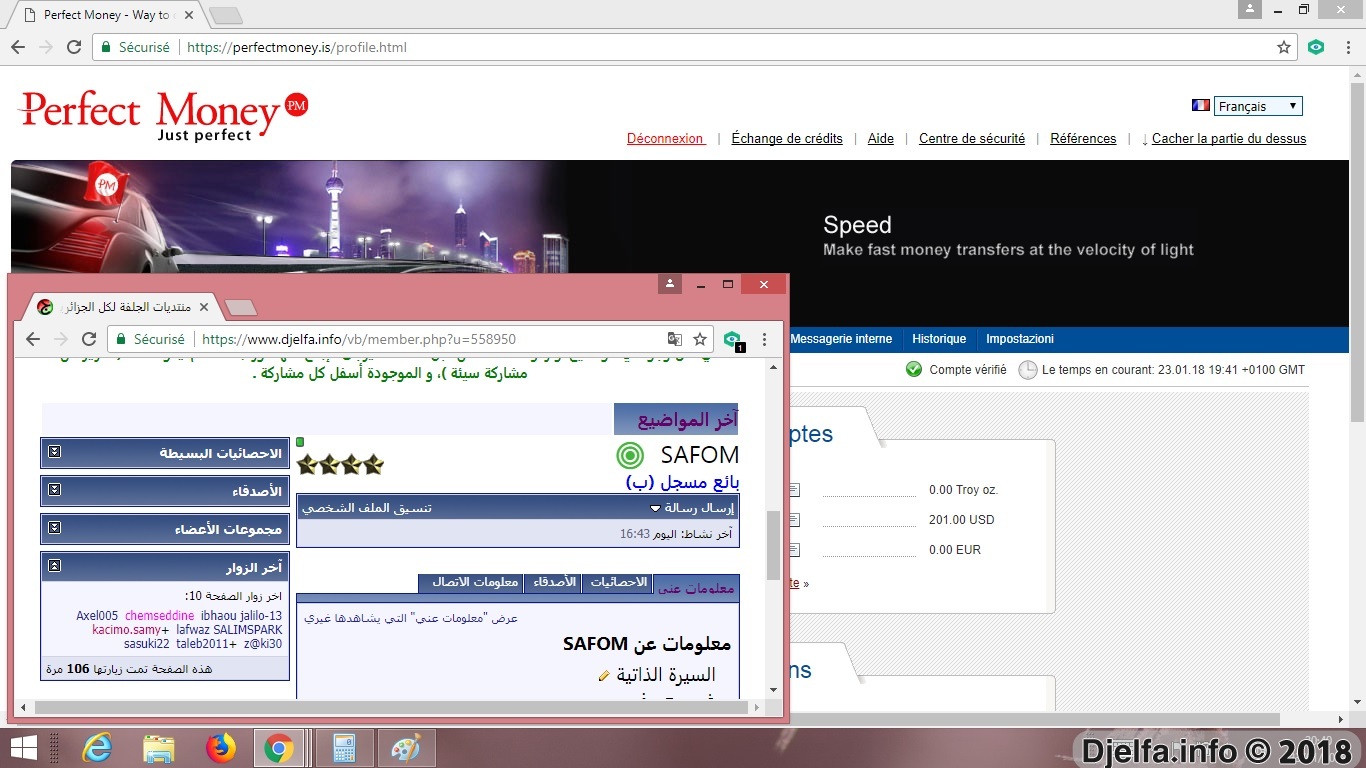This screenshot has width=1366, height=768.
Task: Switch to الاحصائيات profile tab
Action: [619, 582]
